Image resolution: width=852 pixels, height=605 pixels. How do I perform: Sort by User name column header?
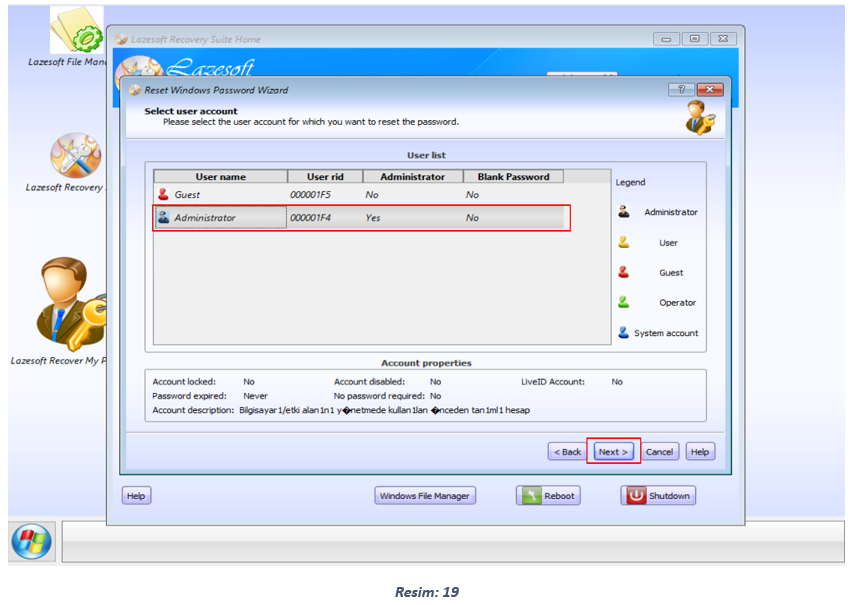point(220,177)
